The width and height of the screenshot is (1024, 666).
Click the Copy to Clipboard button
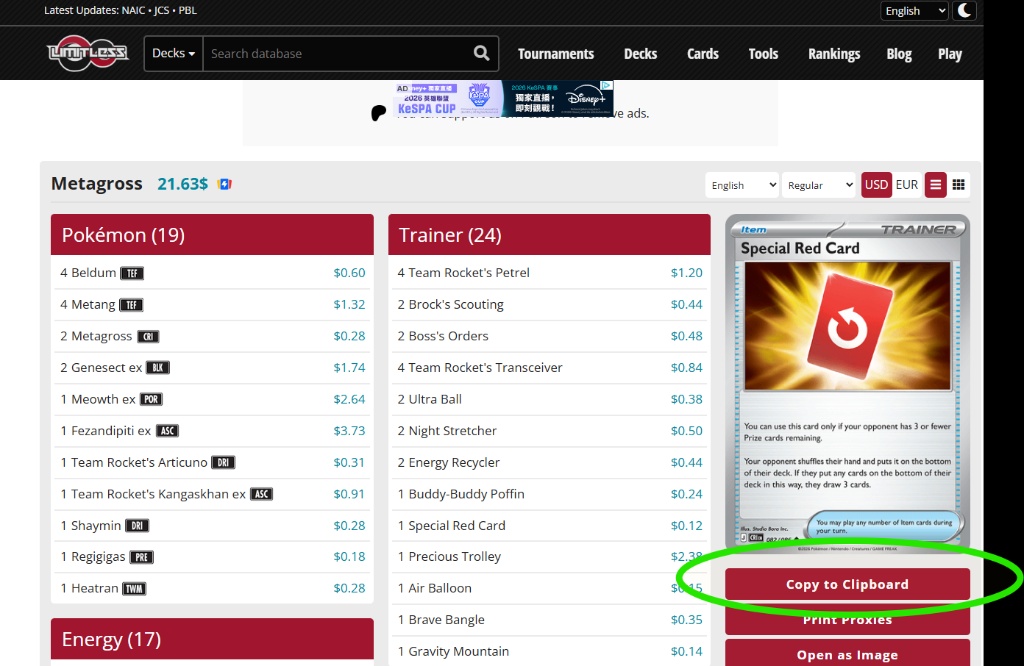pyautogui.click(x=847, y=584)
